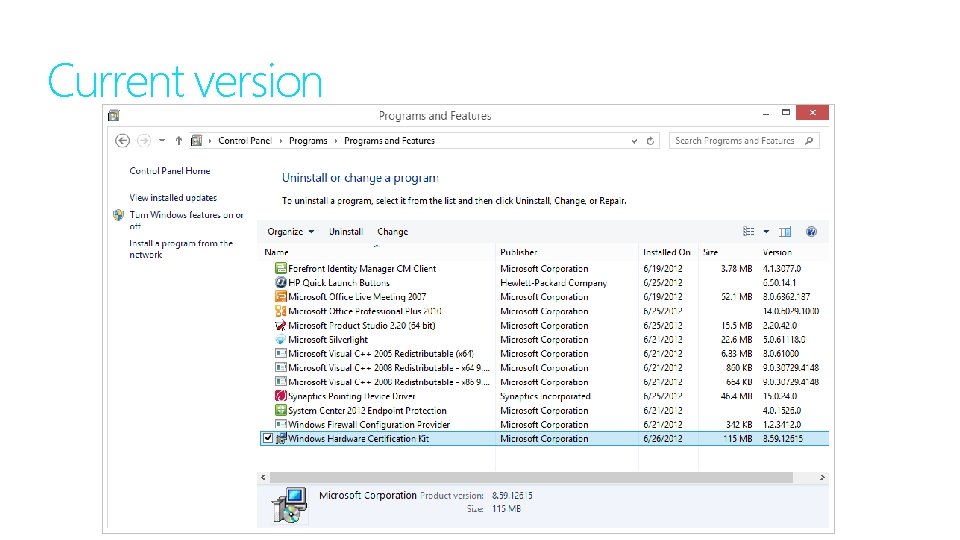The image size is (960, 540).
Task: Go up one level with Up arrow
Action: pyautogui.click(x=179, y=141)
